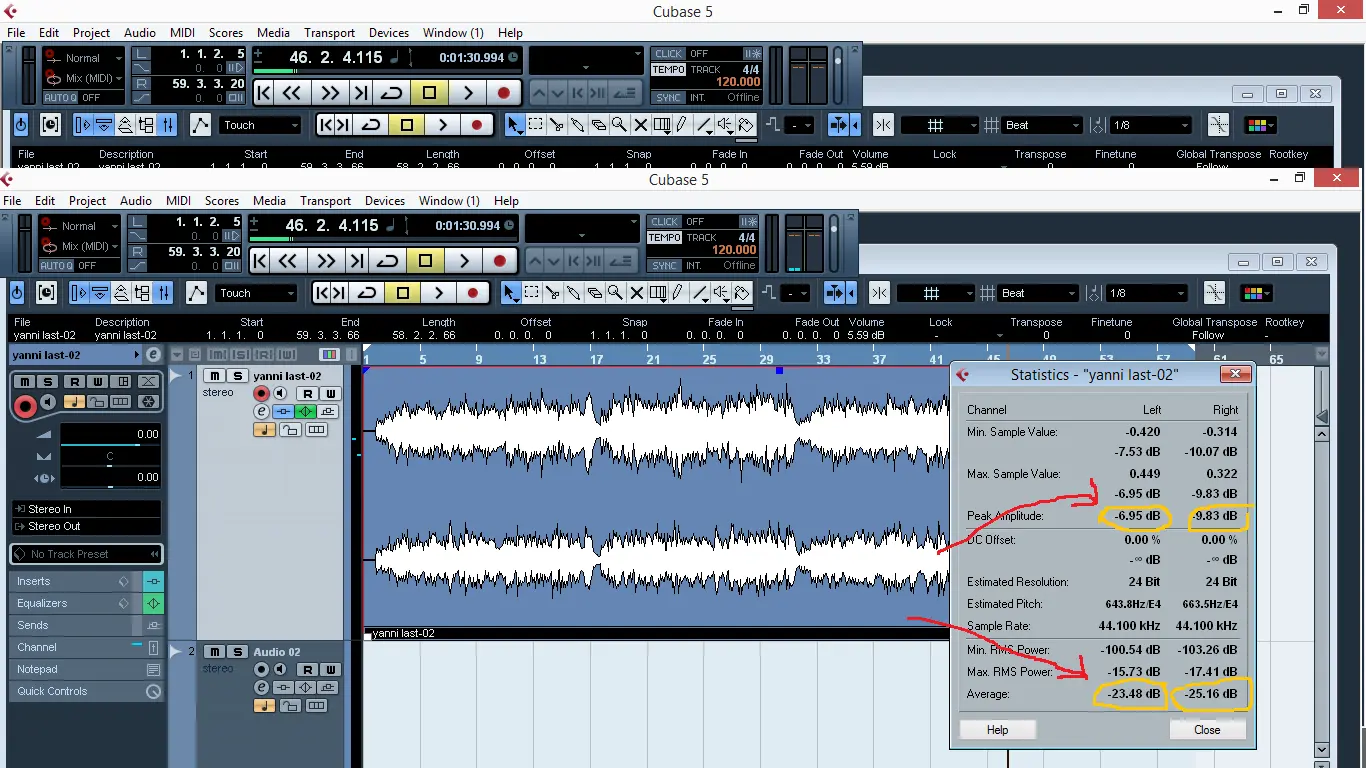
Task: Toggle Write automation on Audio 02 track
Action: point(329,670)
